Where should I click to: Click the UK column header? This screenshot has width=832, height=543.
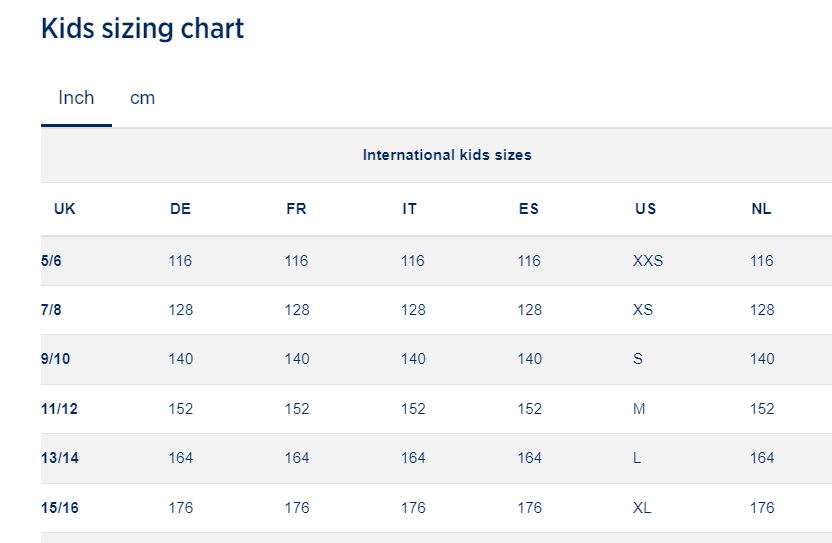65,209
